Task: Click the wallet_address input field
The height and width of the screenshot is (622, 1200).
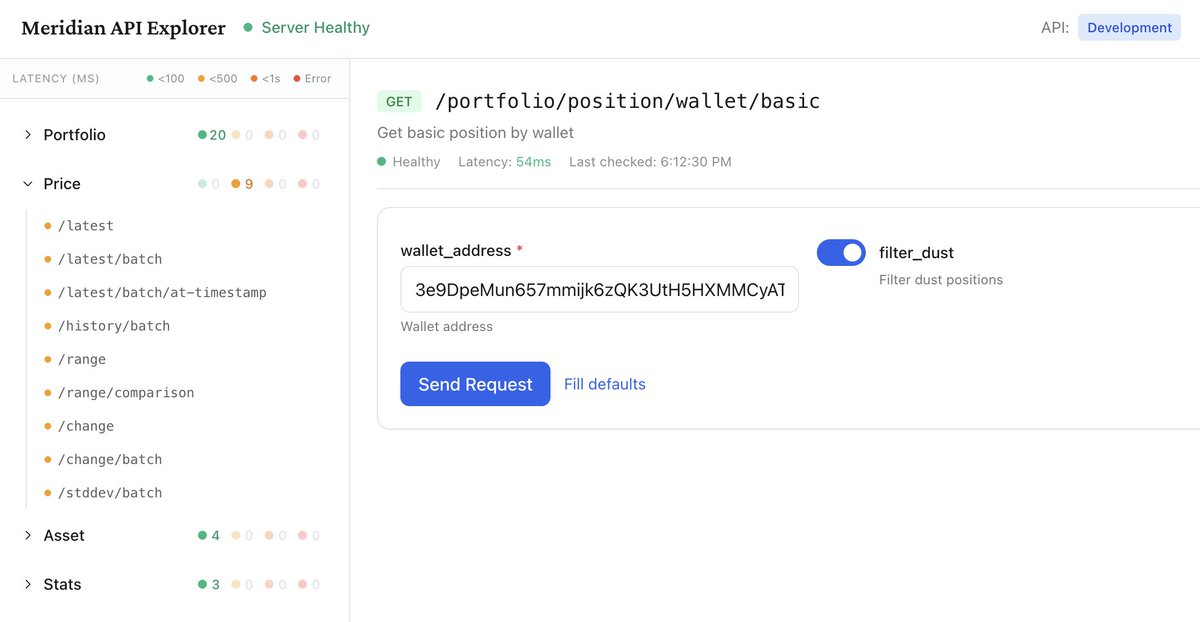Action: click(599, 290)
